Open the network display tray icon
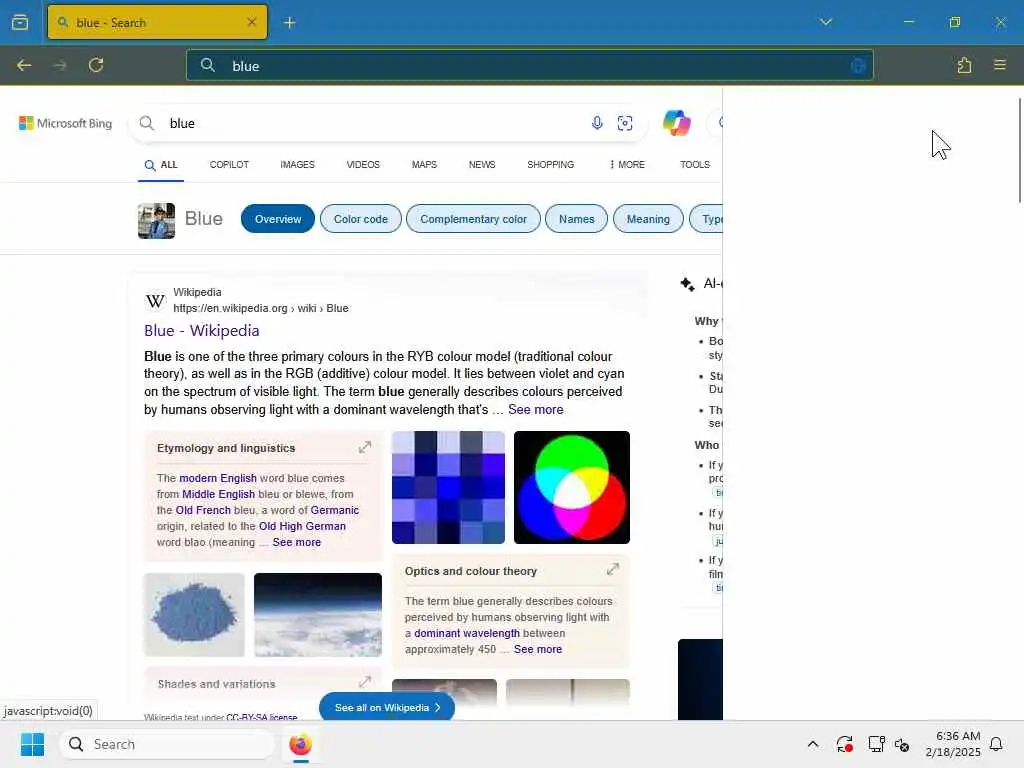The width and height of the screenshot is (1024, 768). tap(876, 744)
